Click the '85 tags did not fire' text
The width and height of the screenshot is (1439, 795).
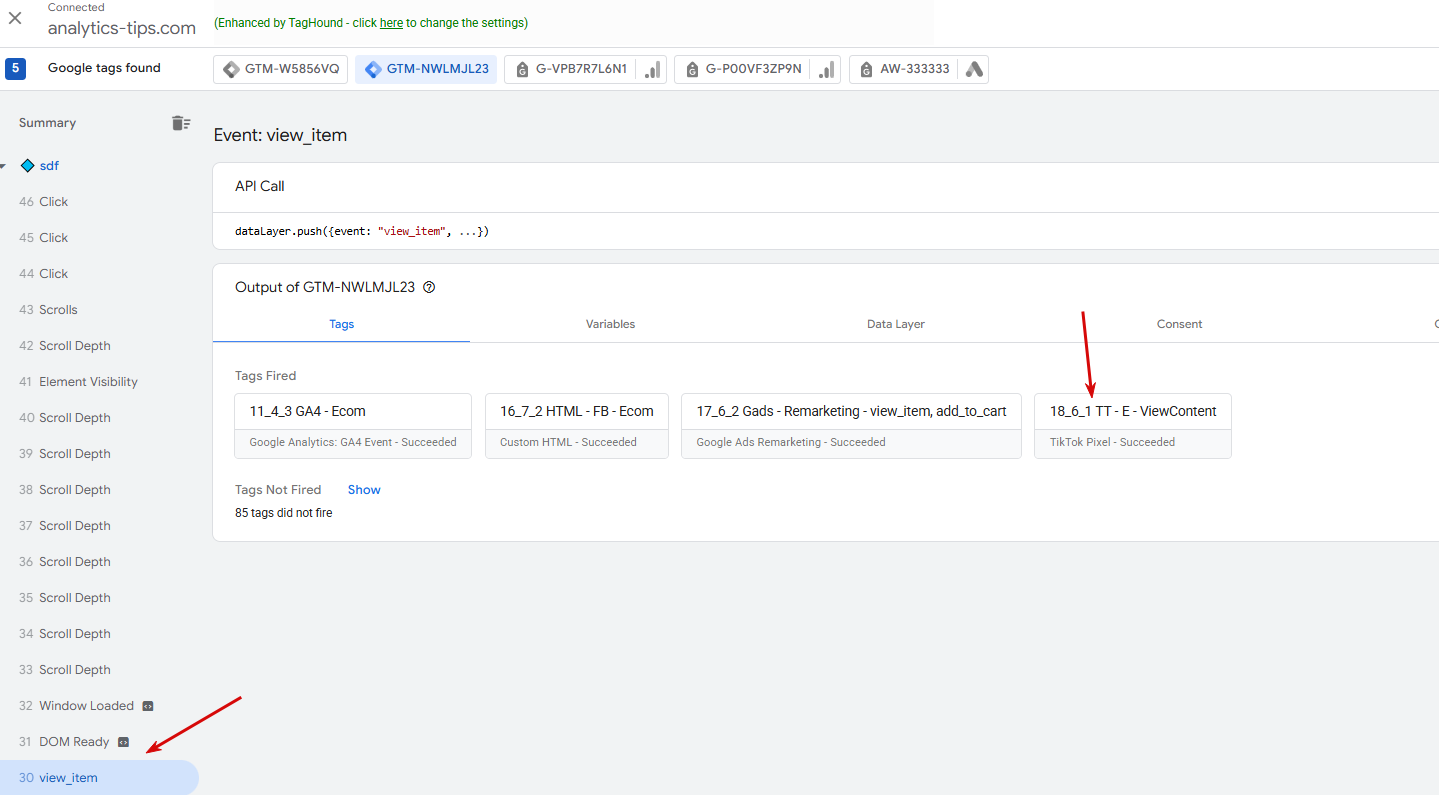(x=283, y=513)
